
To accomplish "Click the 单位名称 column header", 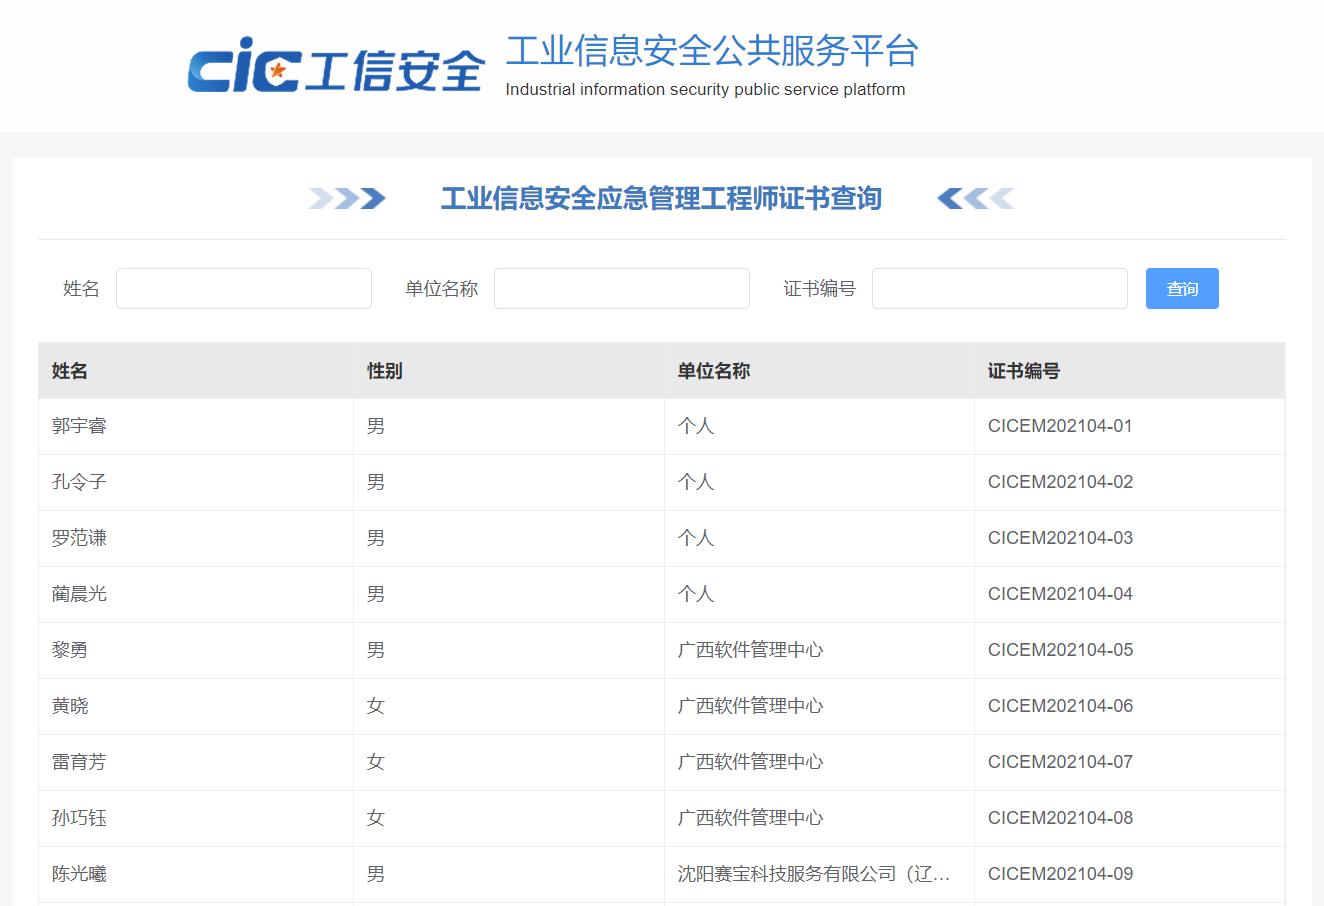I will pyautogui.click(x=713, y=371).
